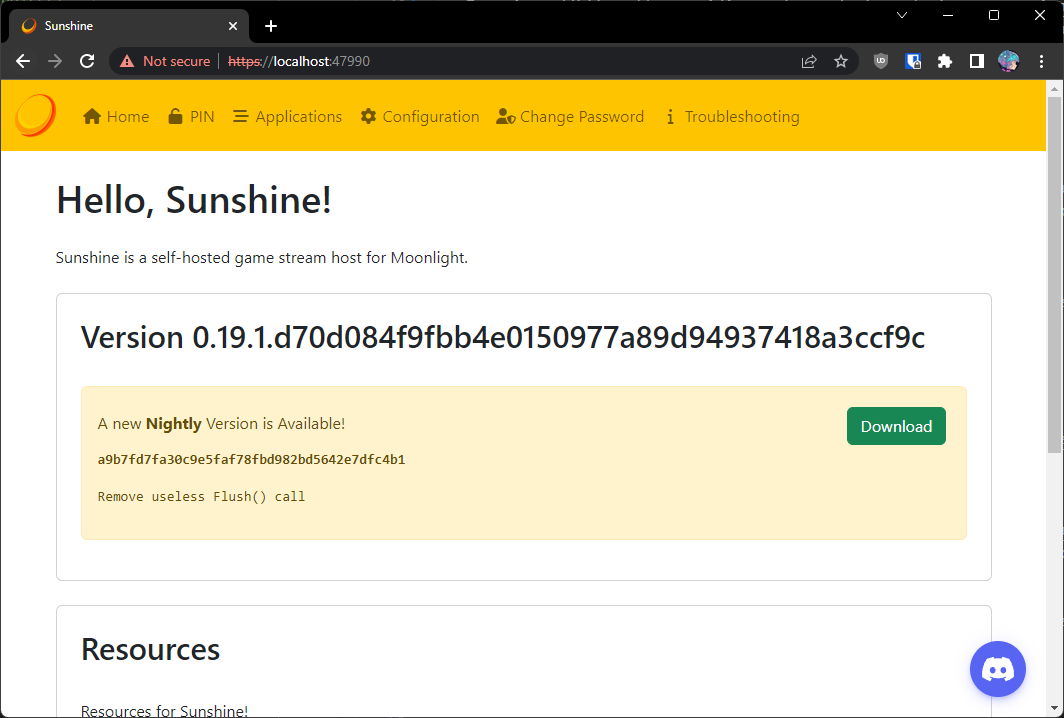Open the Extensions puzzle menu
Screen dimensions: 1064x718
point(945,61)
